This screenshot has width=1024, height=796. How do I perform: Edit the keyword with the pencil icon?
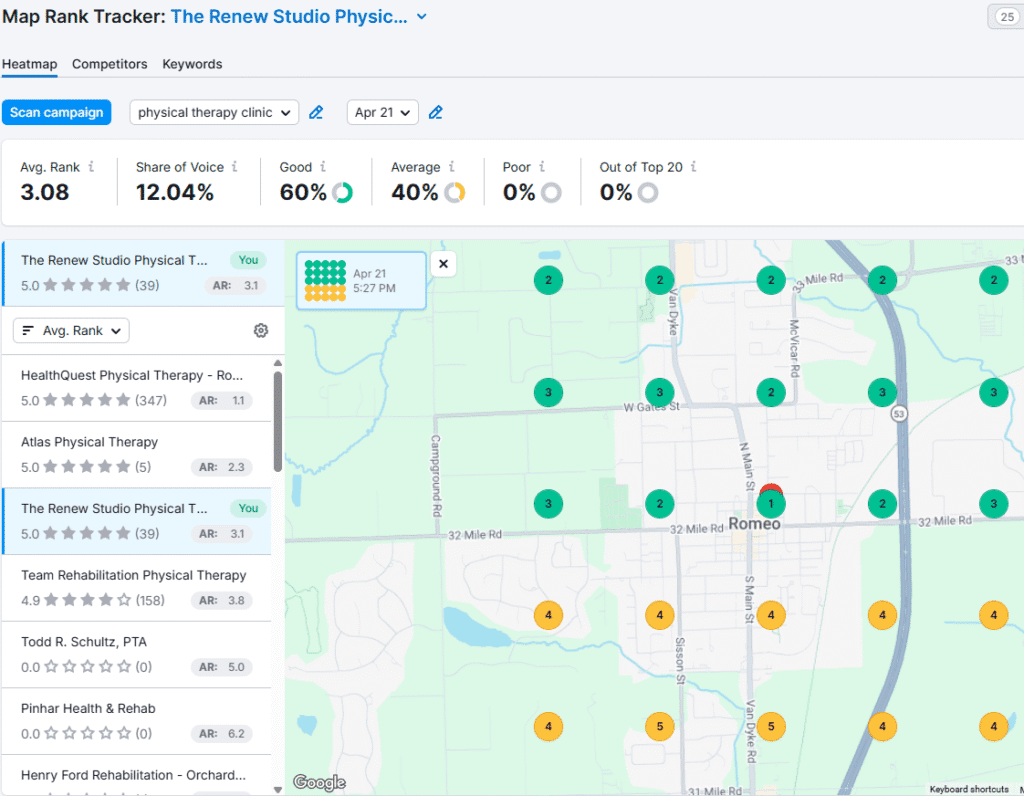tap(316, 112)
